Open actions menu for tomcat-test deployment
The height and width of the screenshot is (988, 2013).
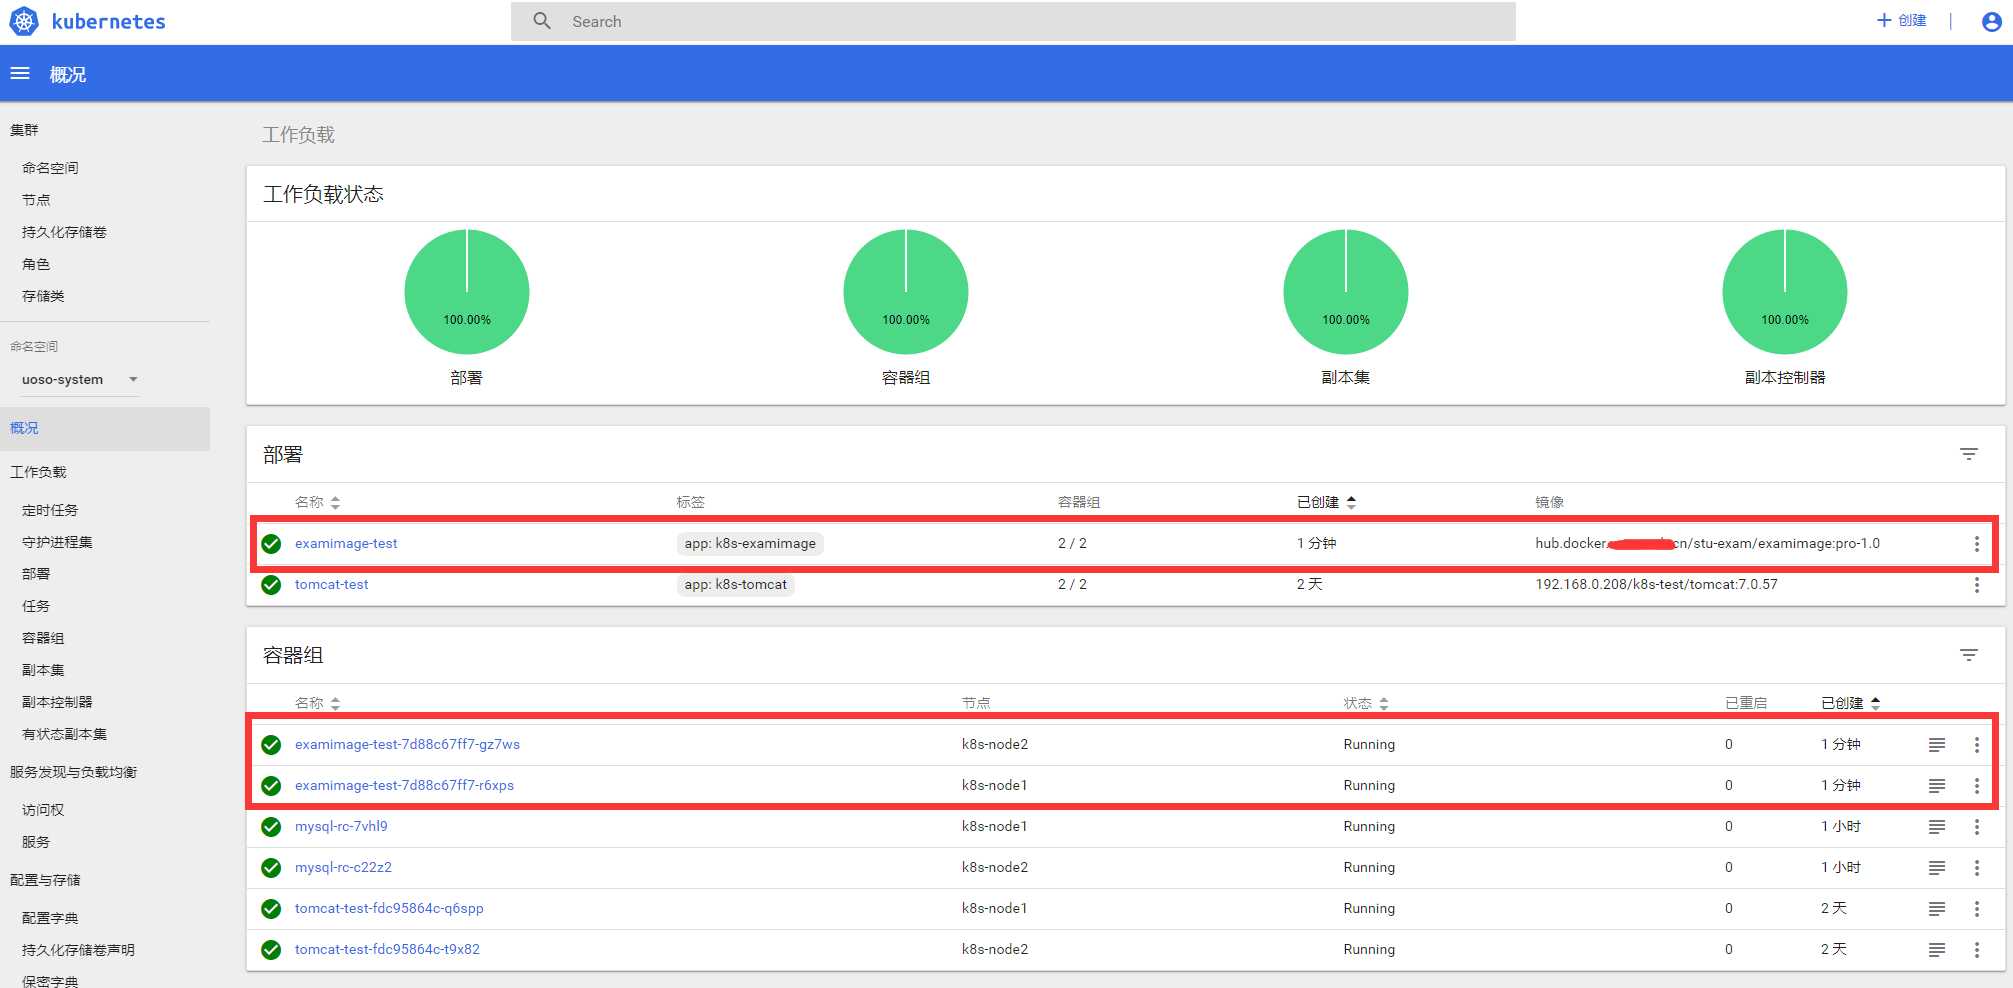(1976, 585)
